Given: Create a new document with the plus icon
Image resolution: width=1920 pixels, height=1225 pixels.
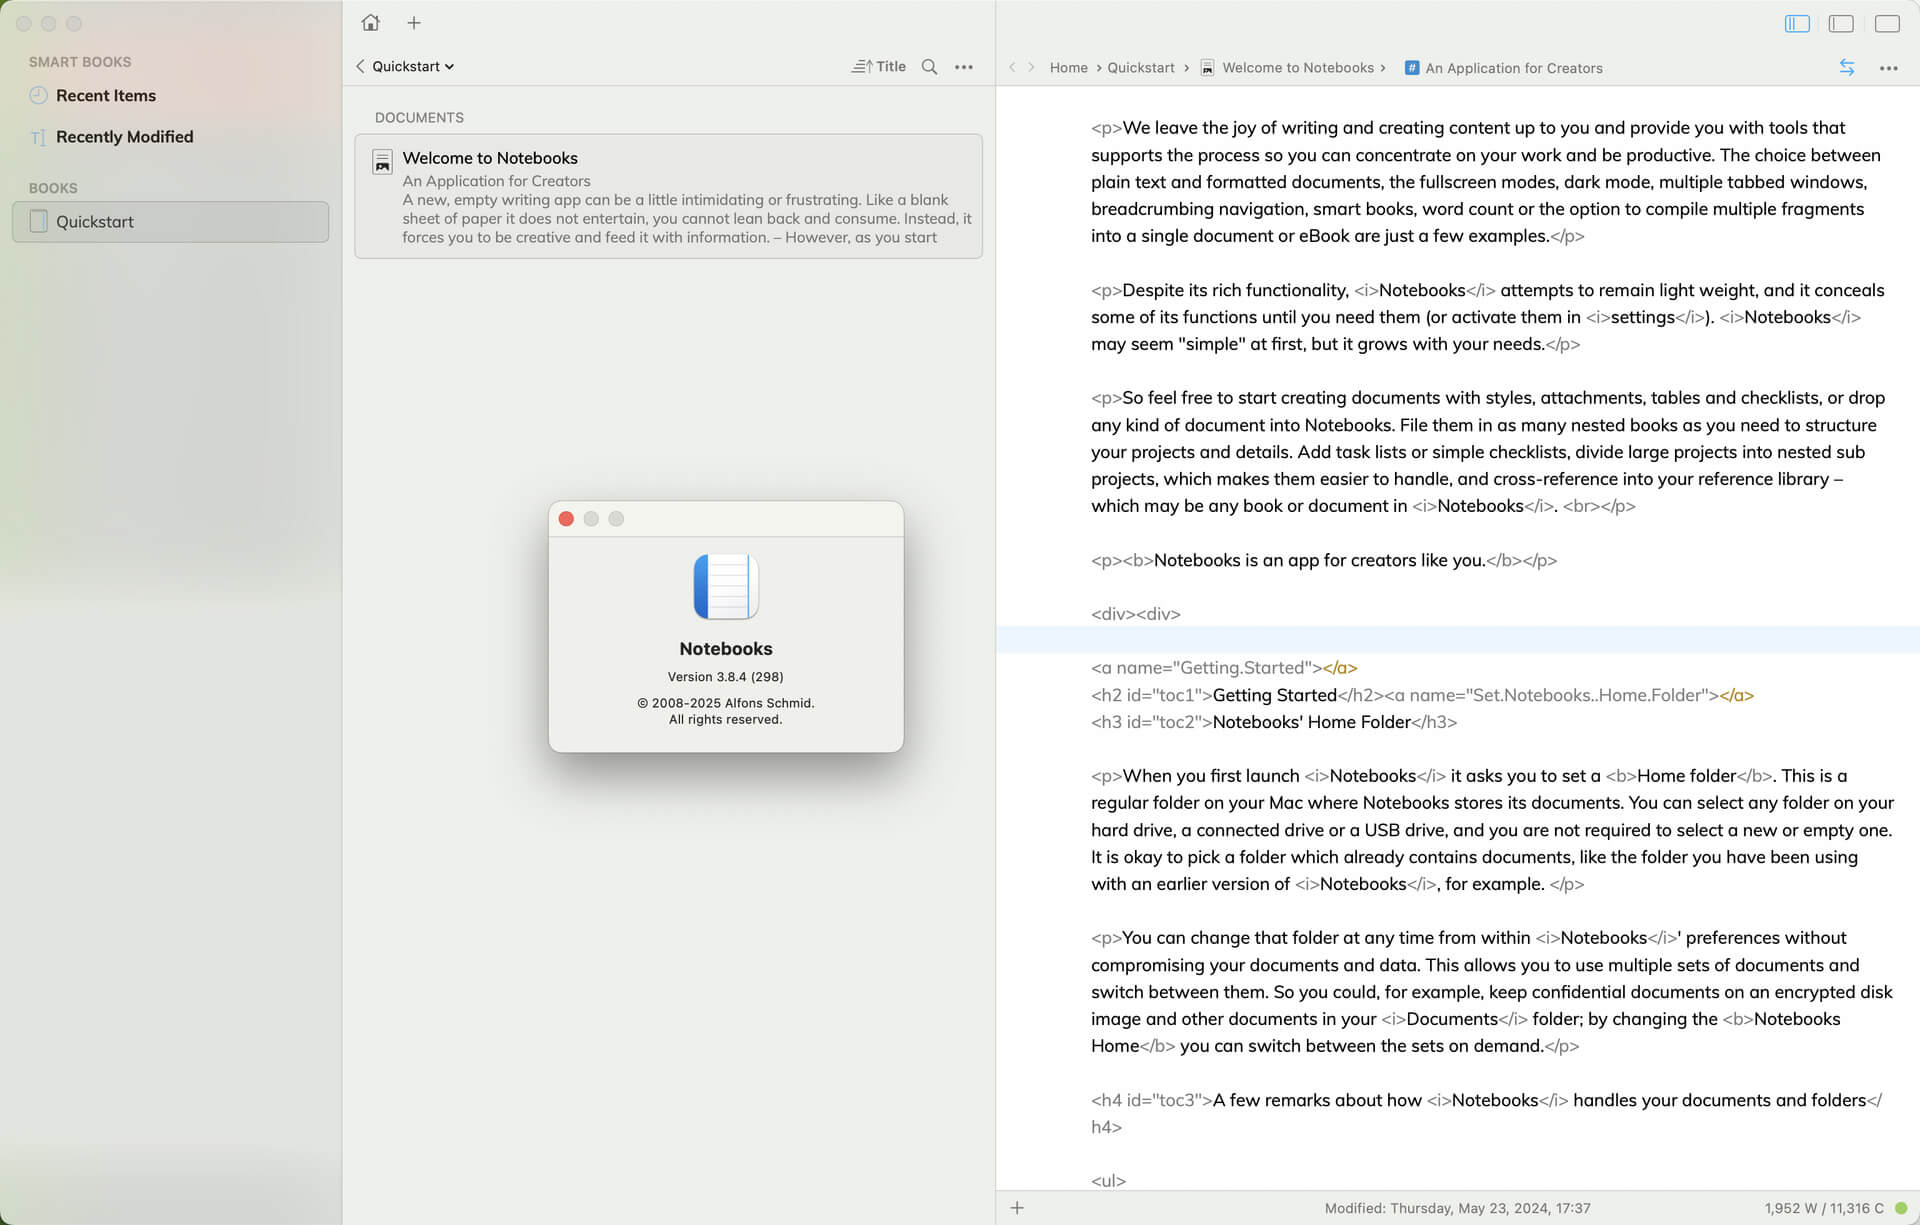Looking at the screenshot, I should [414, 22].
